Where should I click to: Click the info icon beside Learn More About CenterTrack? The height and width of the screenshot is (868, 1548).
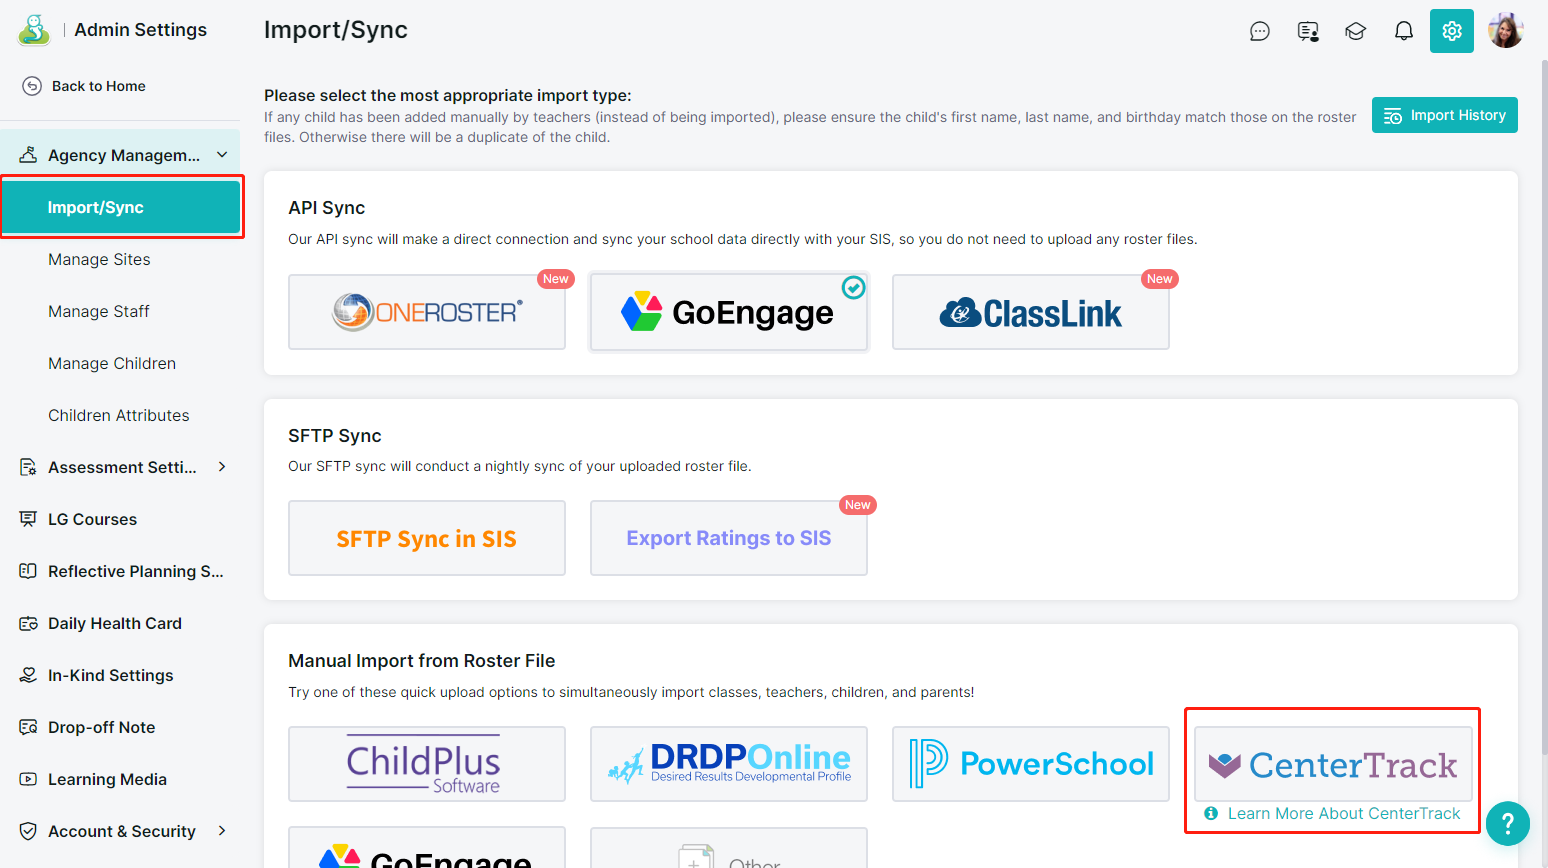coord(1211,813)
